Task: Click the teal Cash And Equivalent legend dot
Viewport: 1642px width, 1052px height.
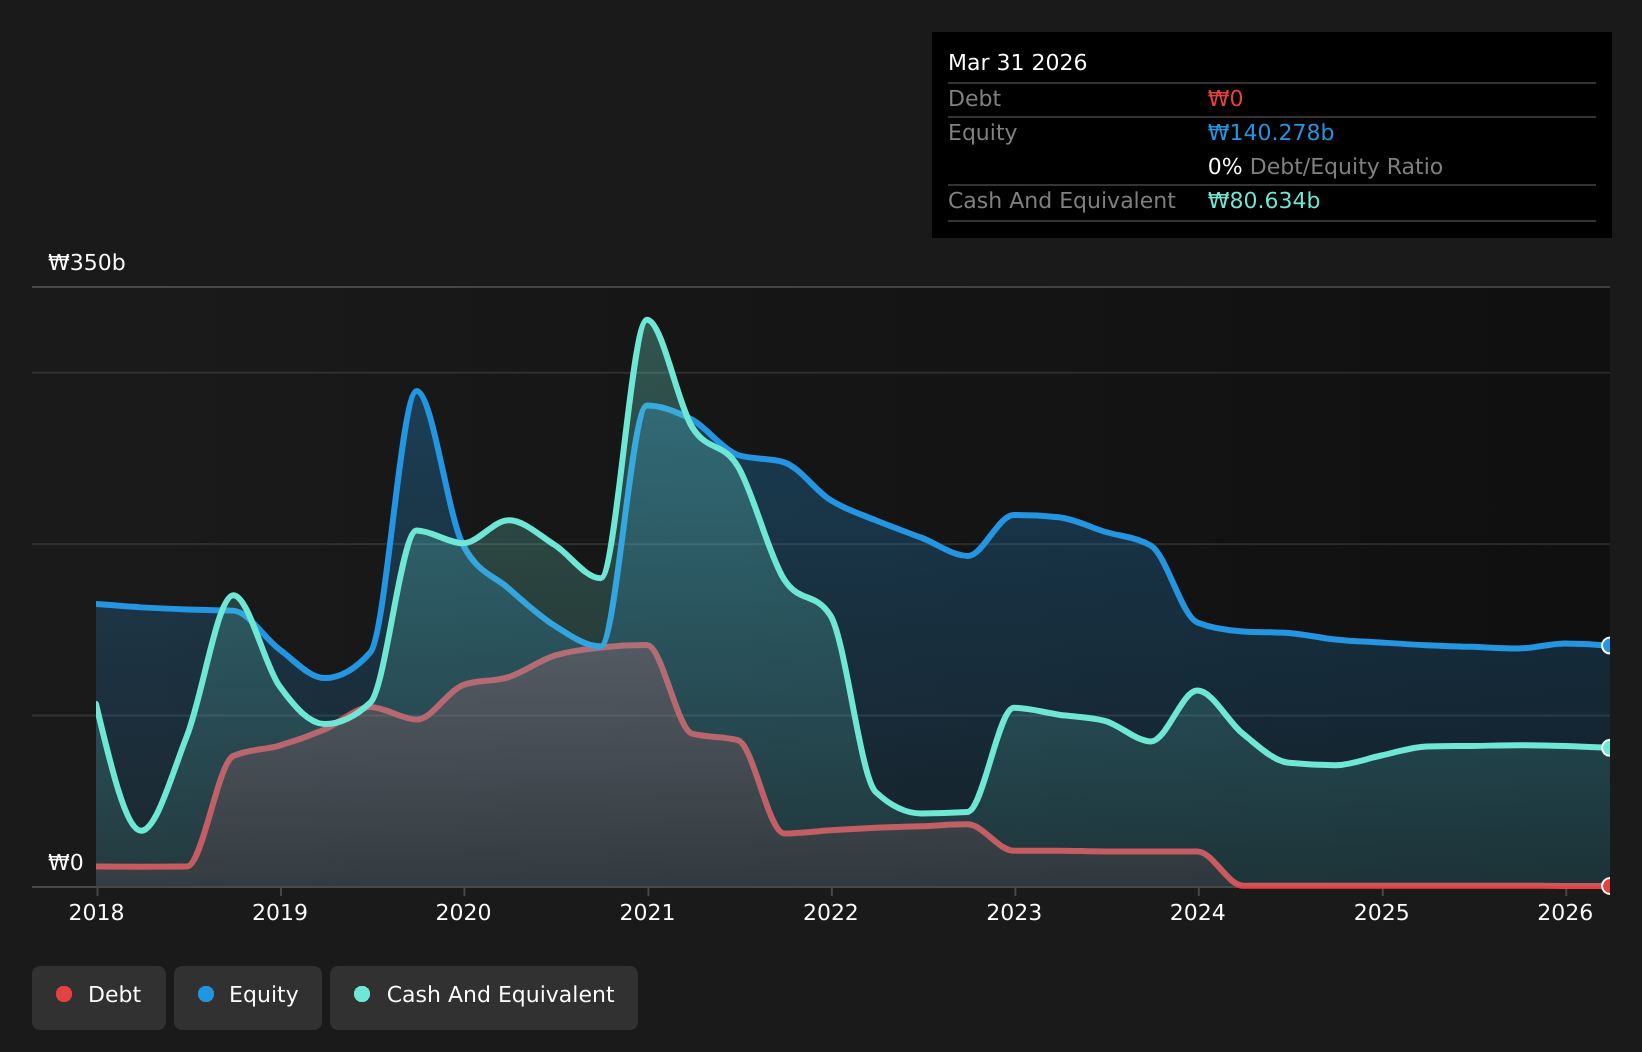Action: pyautogui.click(x=362, y=994)
